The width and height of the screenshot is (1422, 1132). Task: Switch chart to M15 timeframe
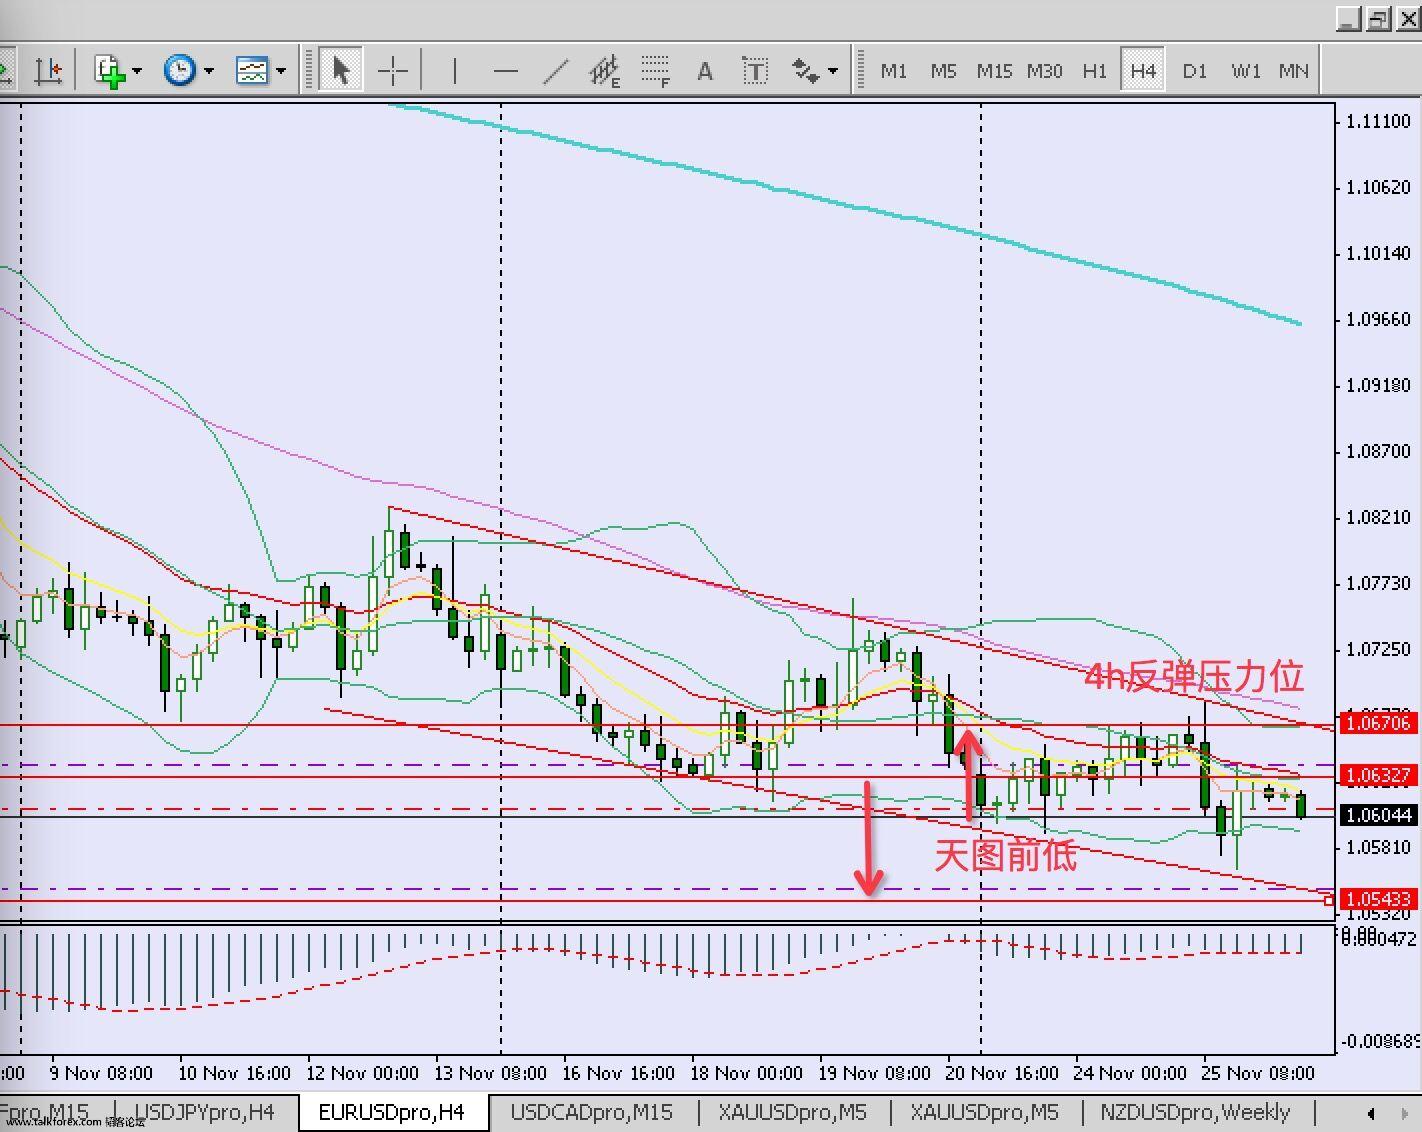click(994, 71)
